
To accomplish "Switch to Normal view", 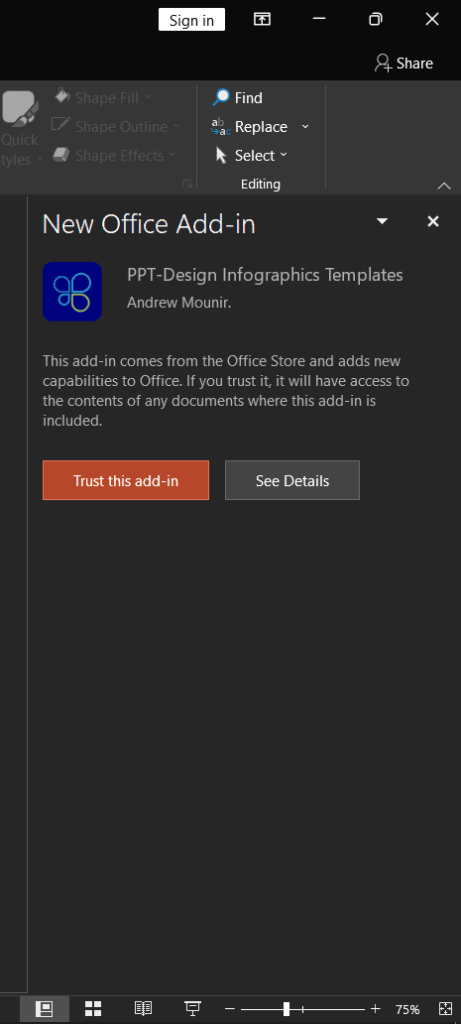I will [44, 1009].
